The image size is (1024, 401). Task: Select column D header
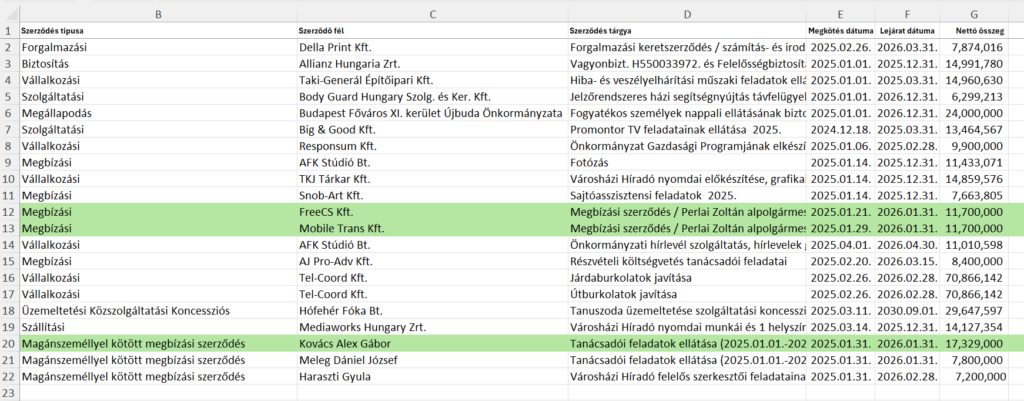pos(687,13)
